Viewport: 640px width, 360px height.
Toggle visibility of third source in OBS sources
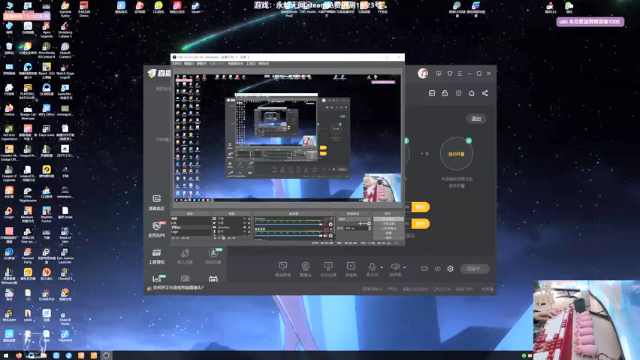coord(244,227)
